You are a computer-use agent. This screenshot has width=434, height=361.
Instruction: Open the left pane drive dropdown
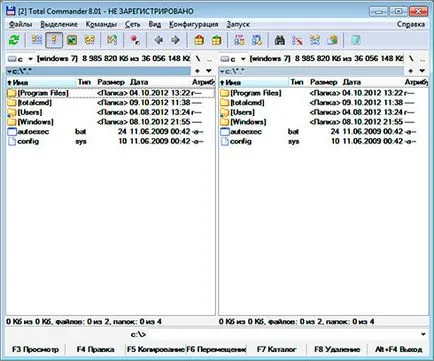[21, 59]
